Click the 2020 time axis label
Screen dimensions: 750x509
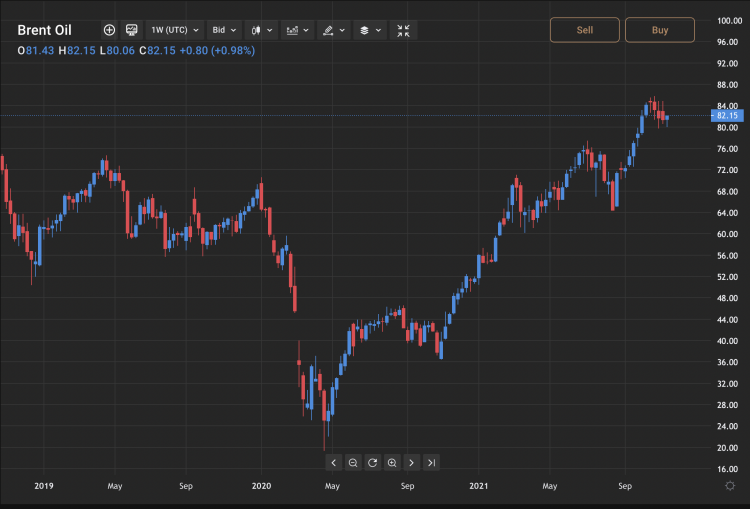click(x=261, y=486)
